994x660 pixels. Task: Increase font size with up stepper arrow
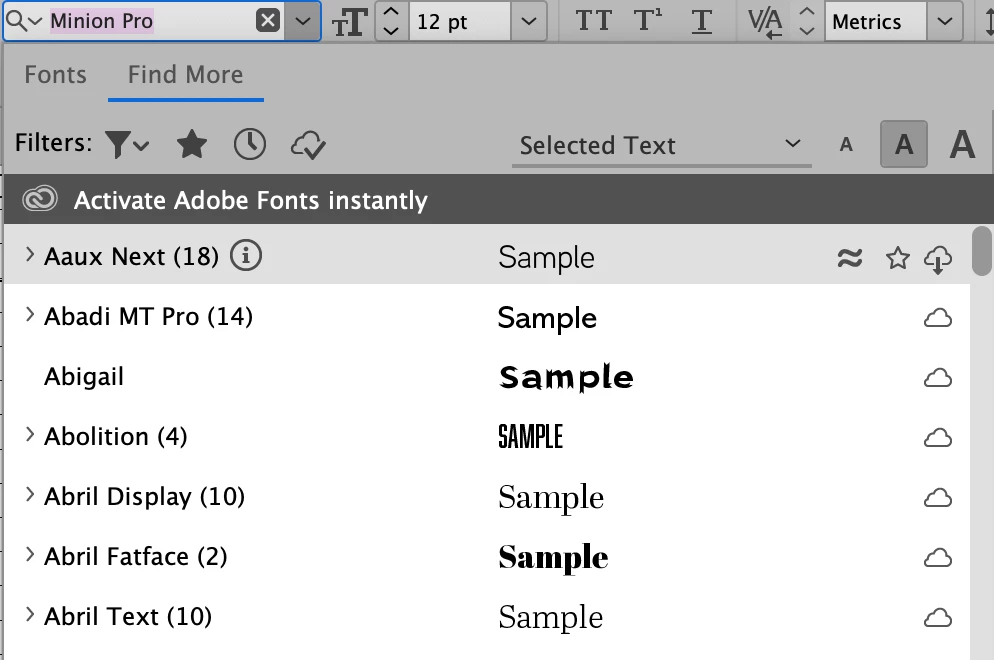392,12
